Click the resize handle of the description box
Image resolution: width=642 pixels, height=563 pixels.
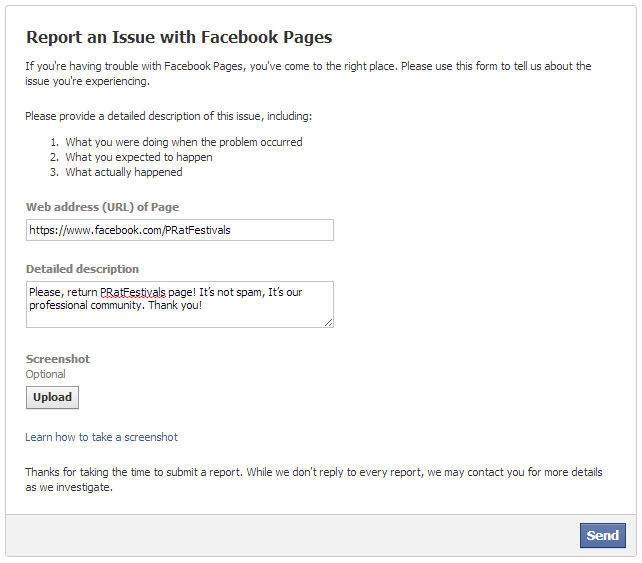pyautogui.click(x=329, y=323)
